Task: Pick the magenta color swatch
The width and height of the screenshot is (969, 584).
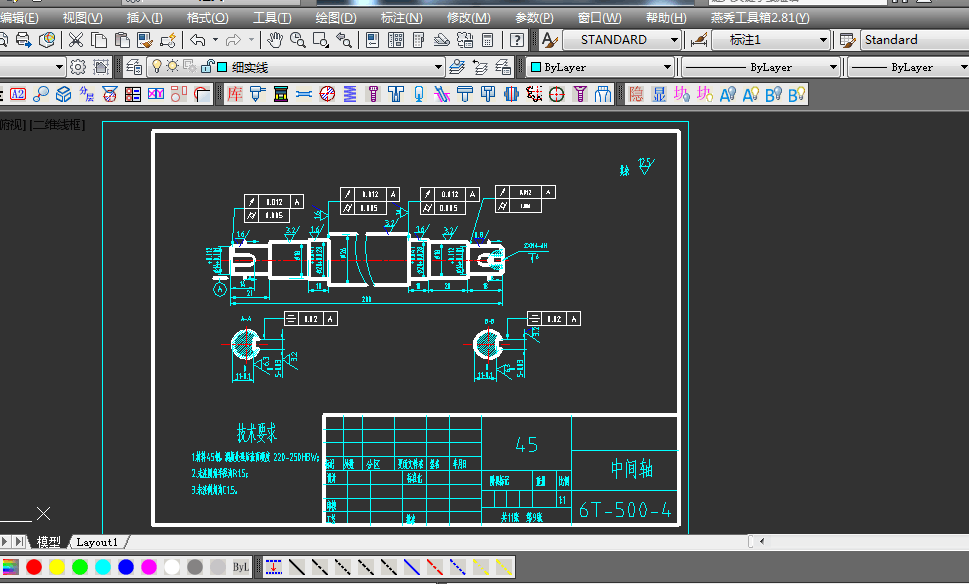Action: [x=149, y=567]
